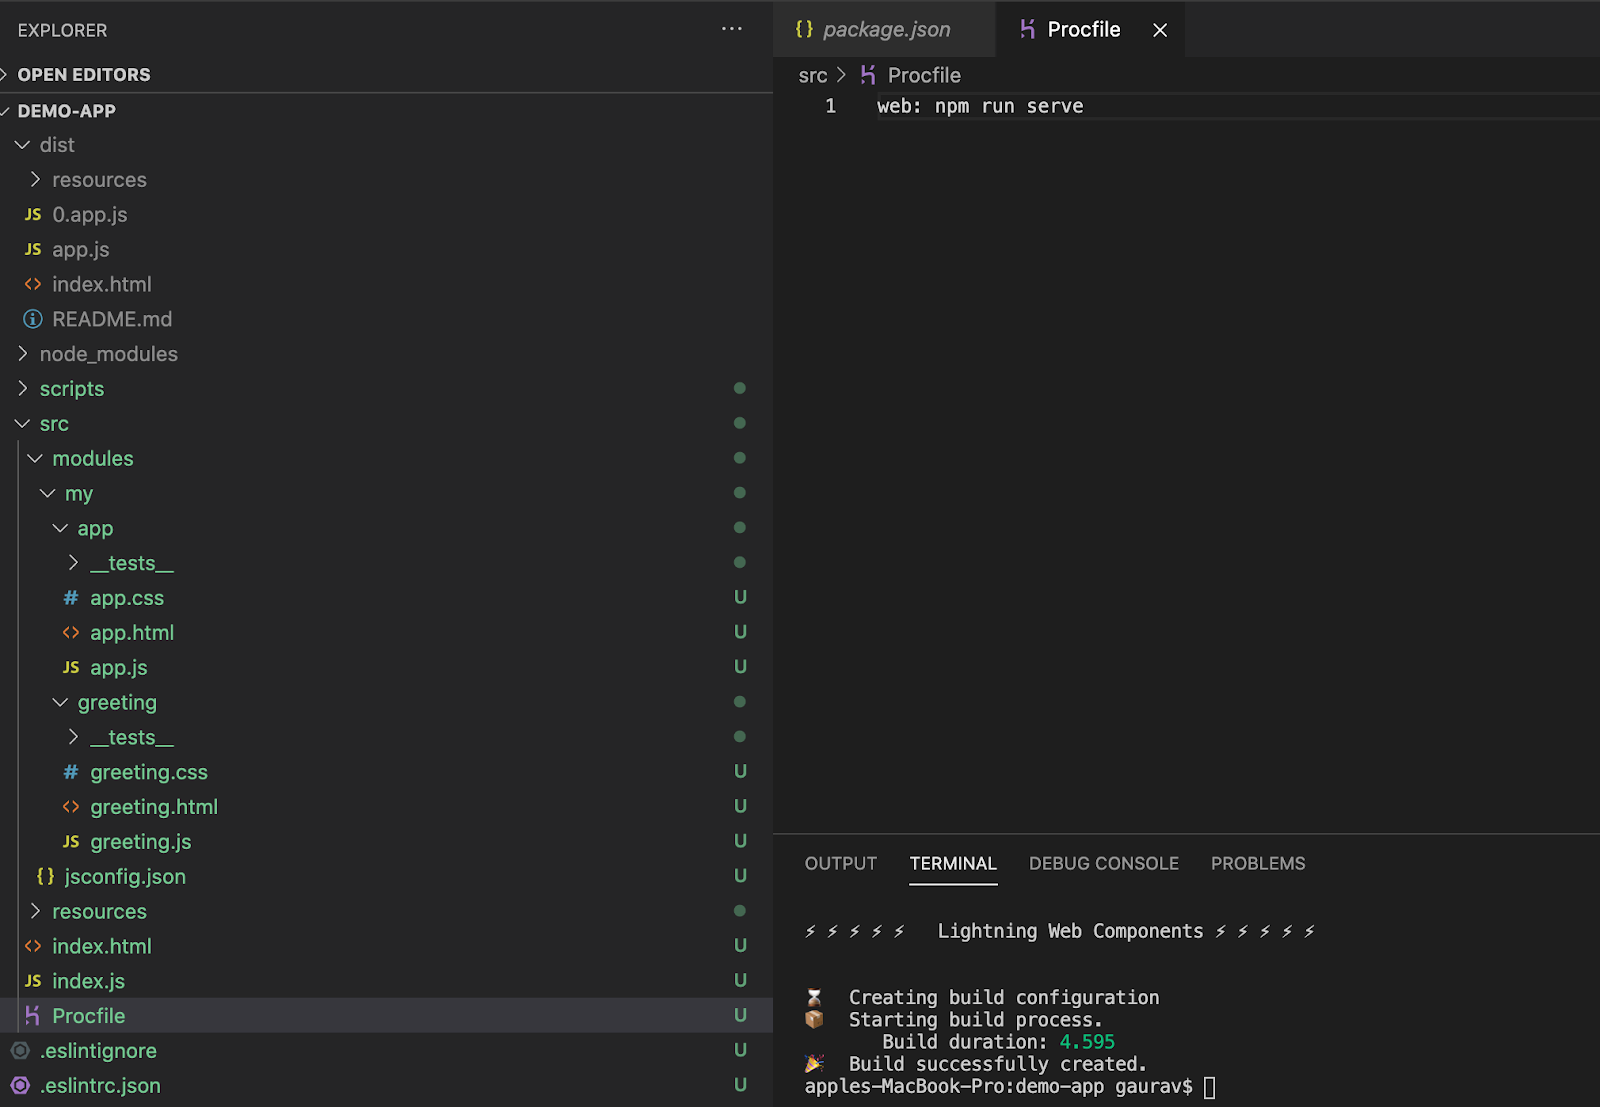The width and height of the screenshot is (1600, 1107).
Task: Click the terminal input area after gaurav$
Action: (1209, 1086)
